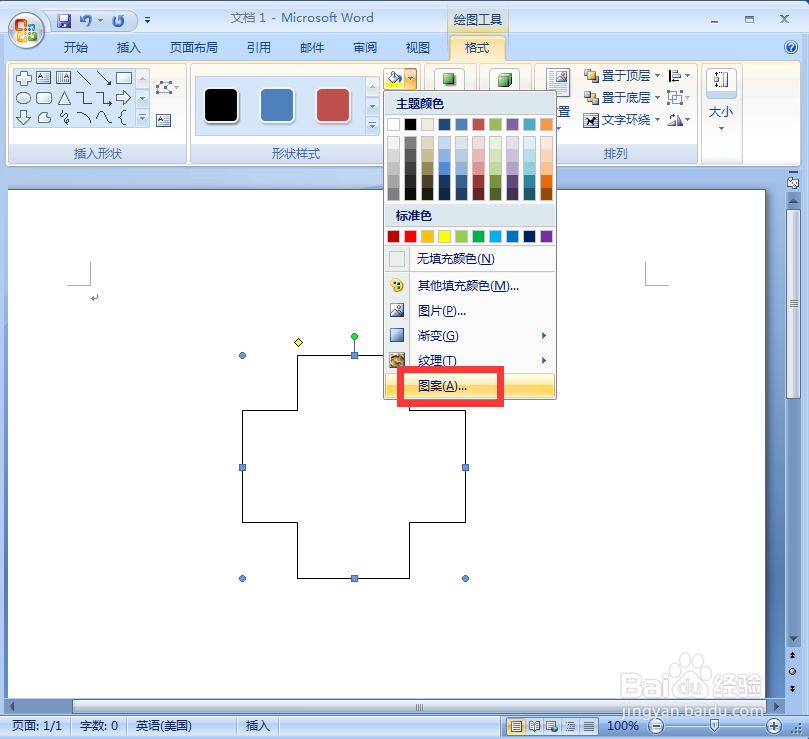Click the zoom slider handle
Image resolution: width=809 pixels, height=739 pixels.
[x=715, y=726]
